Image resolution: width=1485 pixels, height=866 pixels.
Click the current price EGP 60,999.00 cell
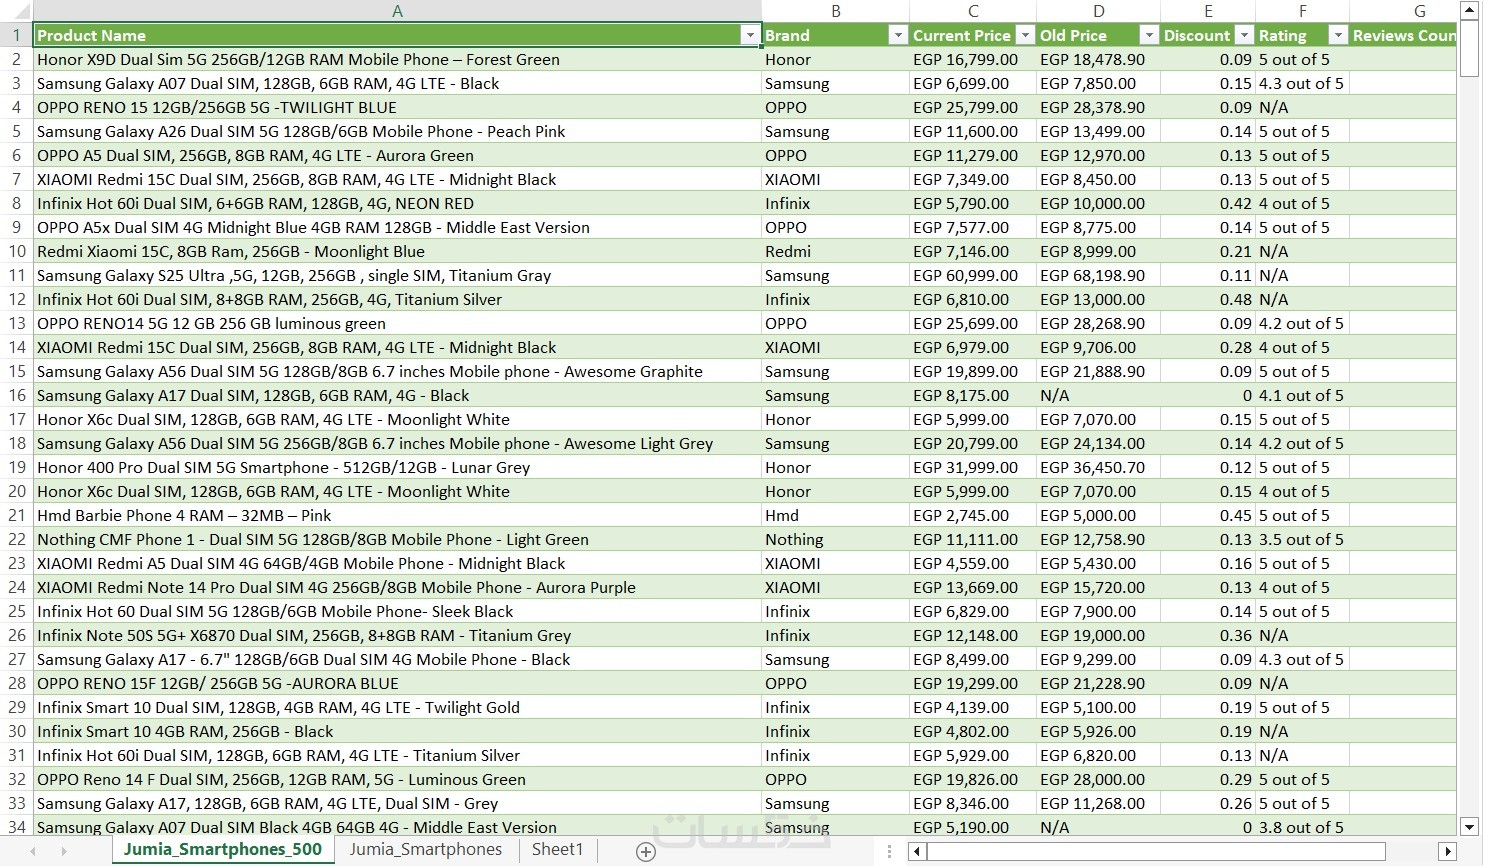point(973,275)
